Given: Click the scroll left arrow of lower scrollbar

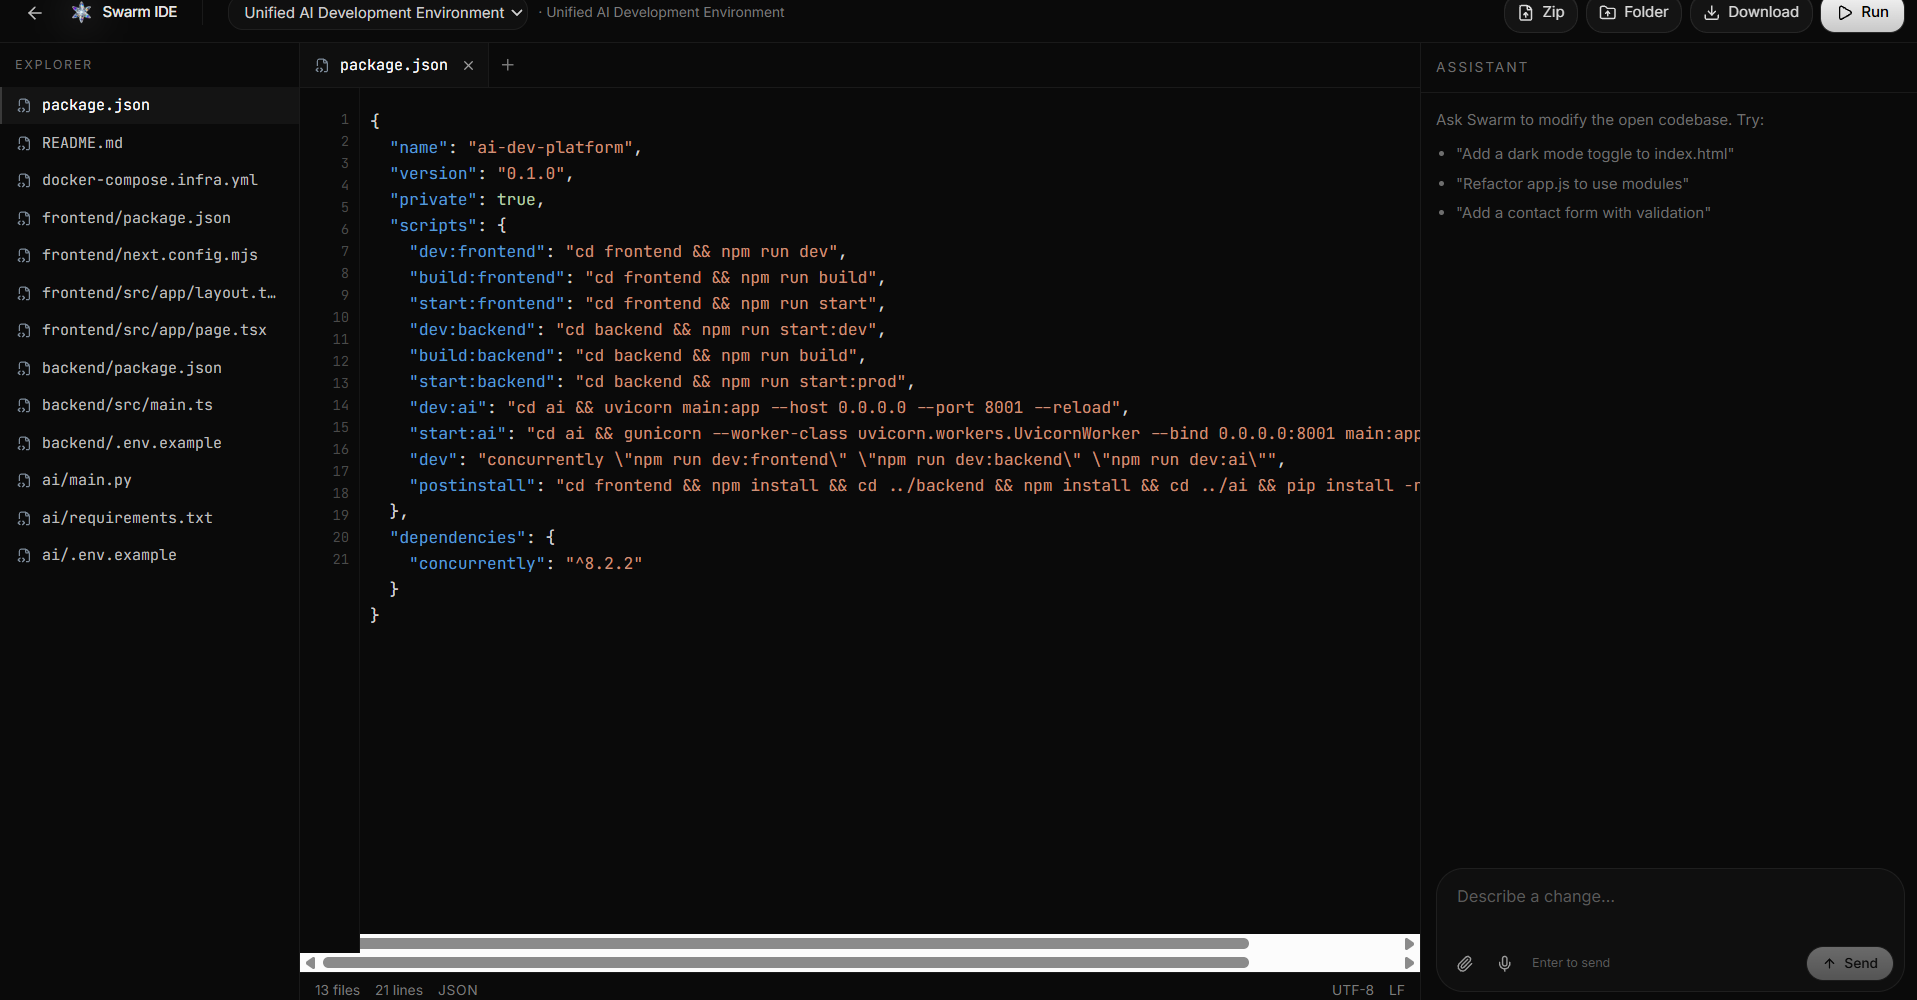Looking at the screenshot, I should (311, 963).
